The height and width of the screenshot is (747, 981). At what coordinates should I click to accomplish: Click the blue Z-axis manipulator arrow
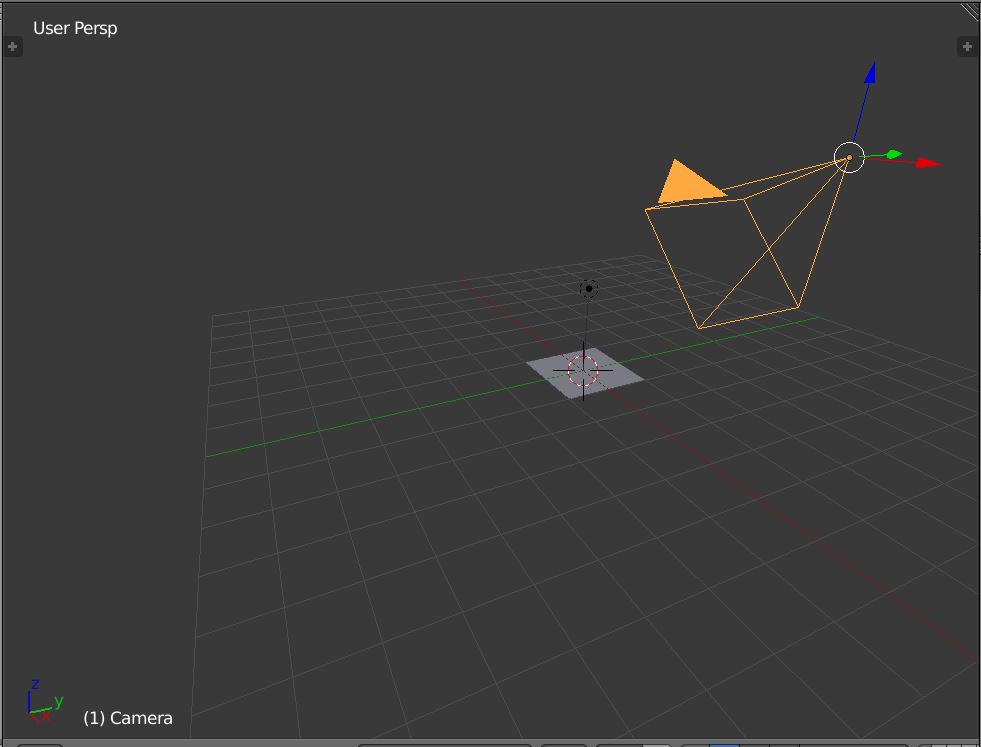pos(868,72)
